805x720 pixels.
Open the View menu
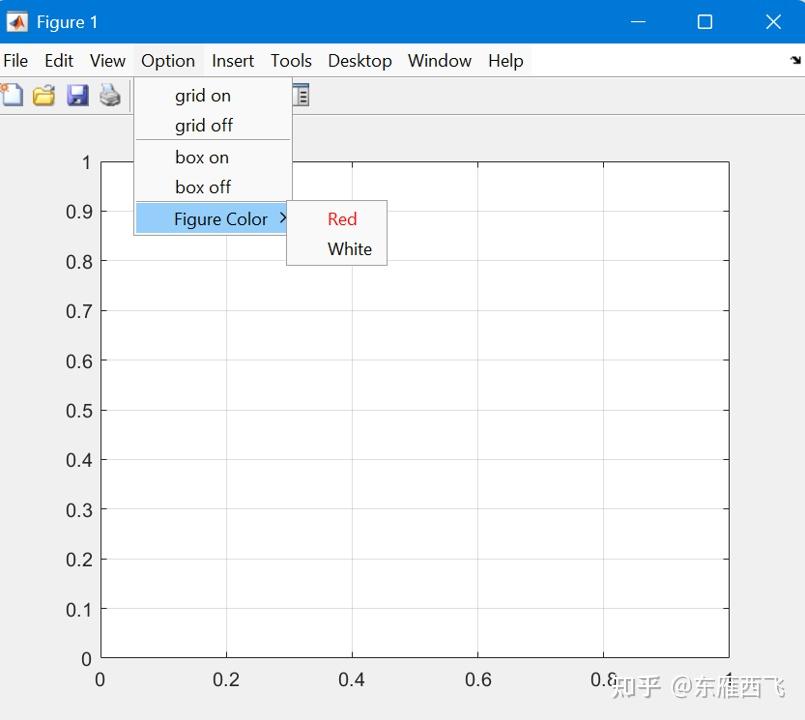click(107, 61)
